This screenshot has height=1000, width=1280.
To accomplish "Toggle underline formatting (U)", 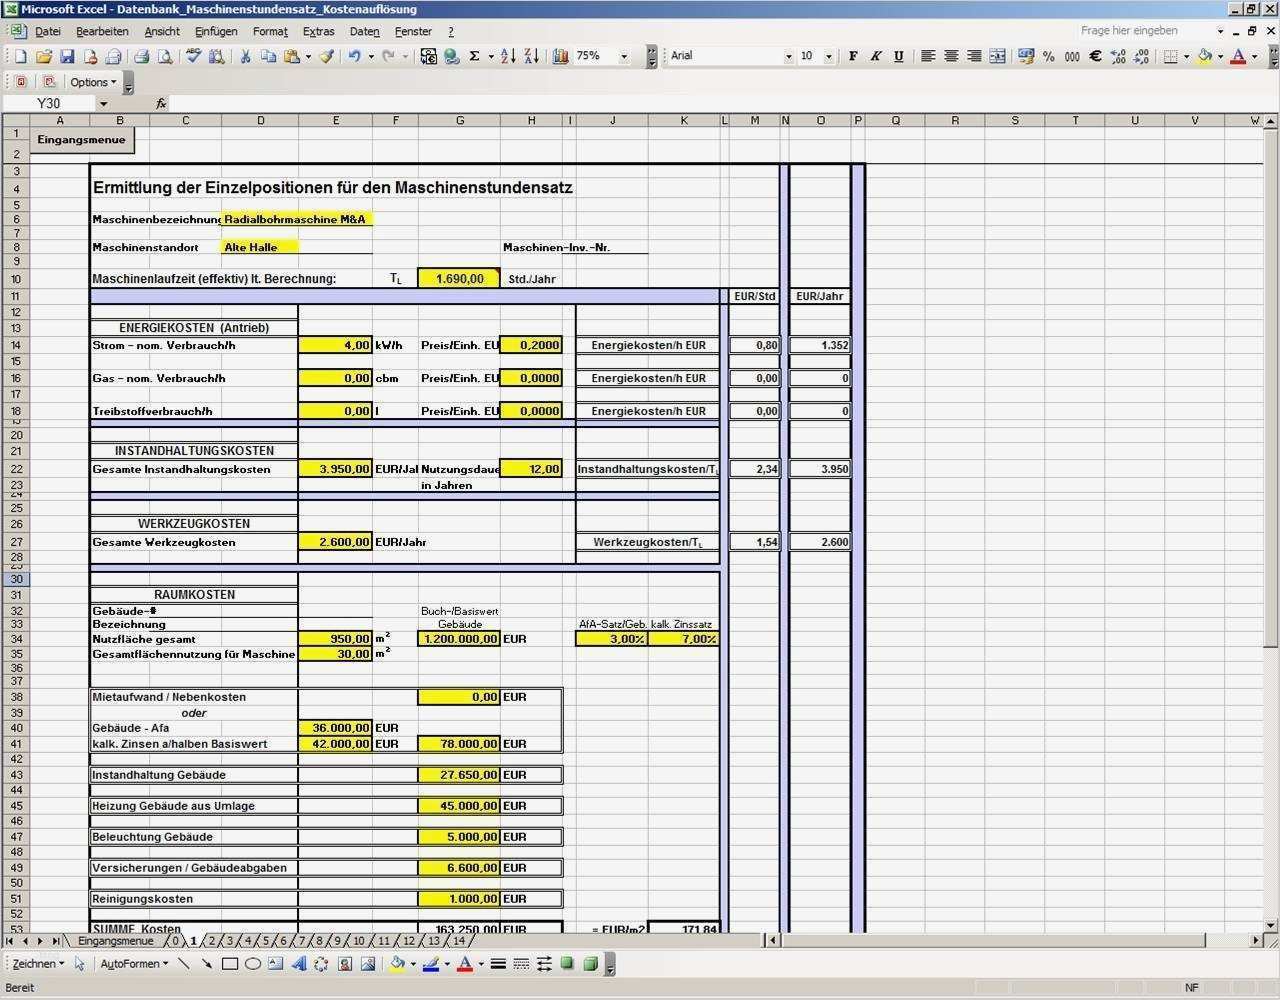I will coord(899,57).
